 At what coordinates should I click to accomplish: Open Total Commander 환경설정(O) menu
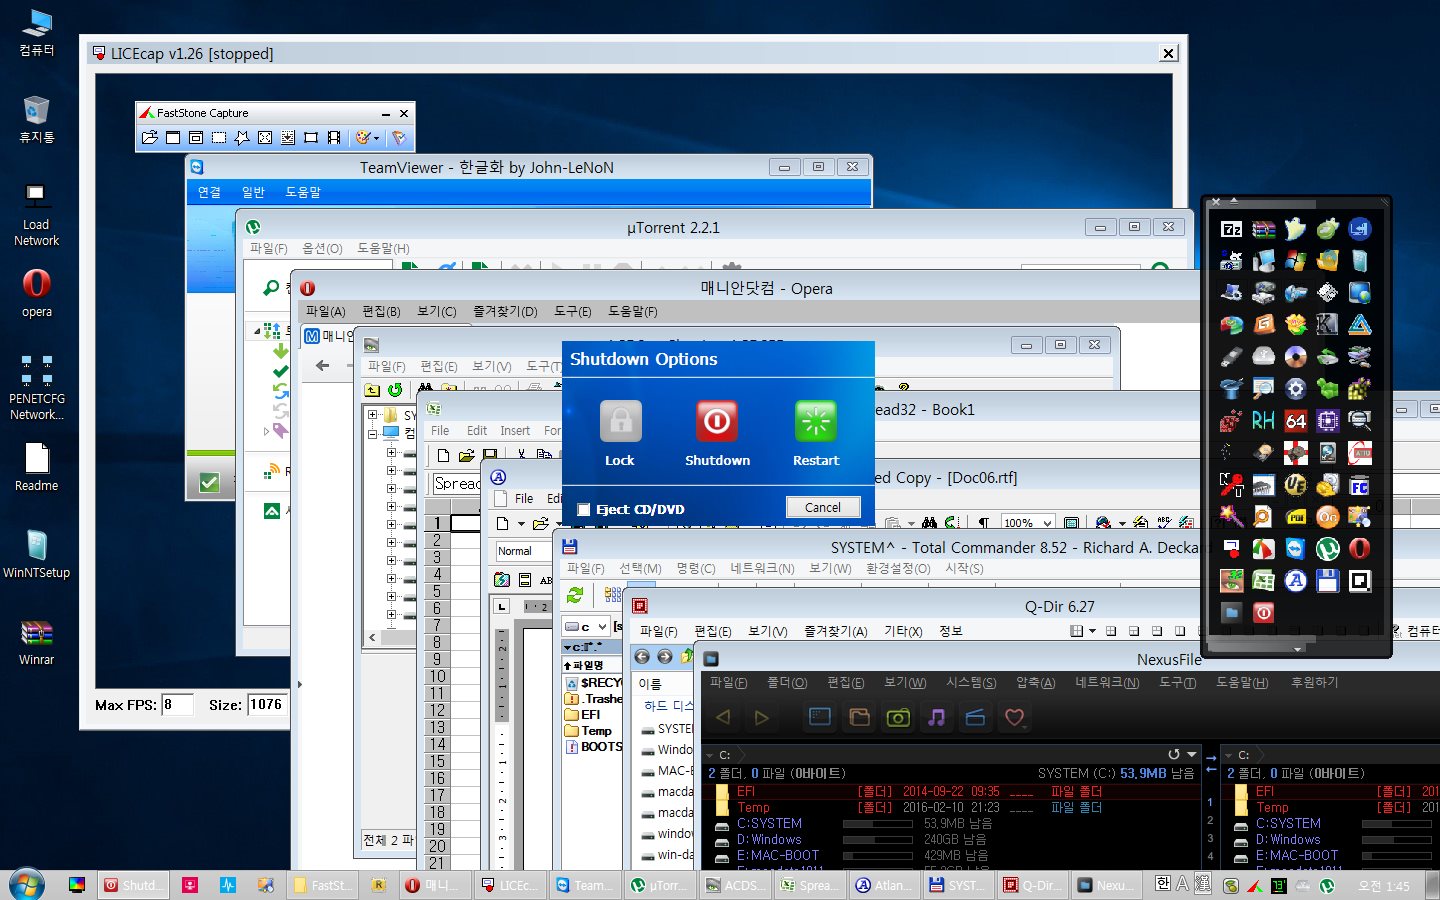point(898,568)
